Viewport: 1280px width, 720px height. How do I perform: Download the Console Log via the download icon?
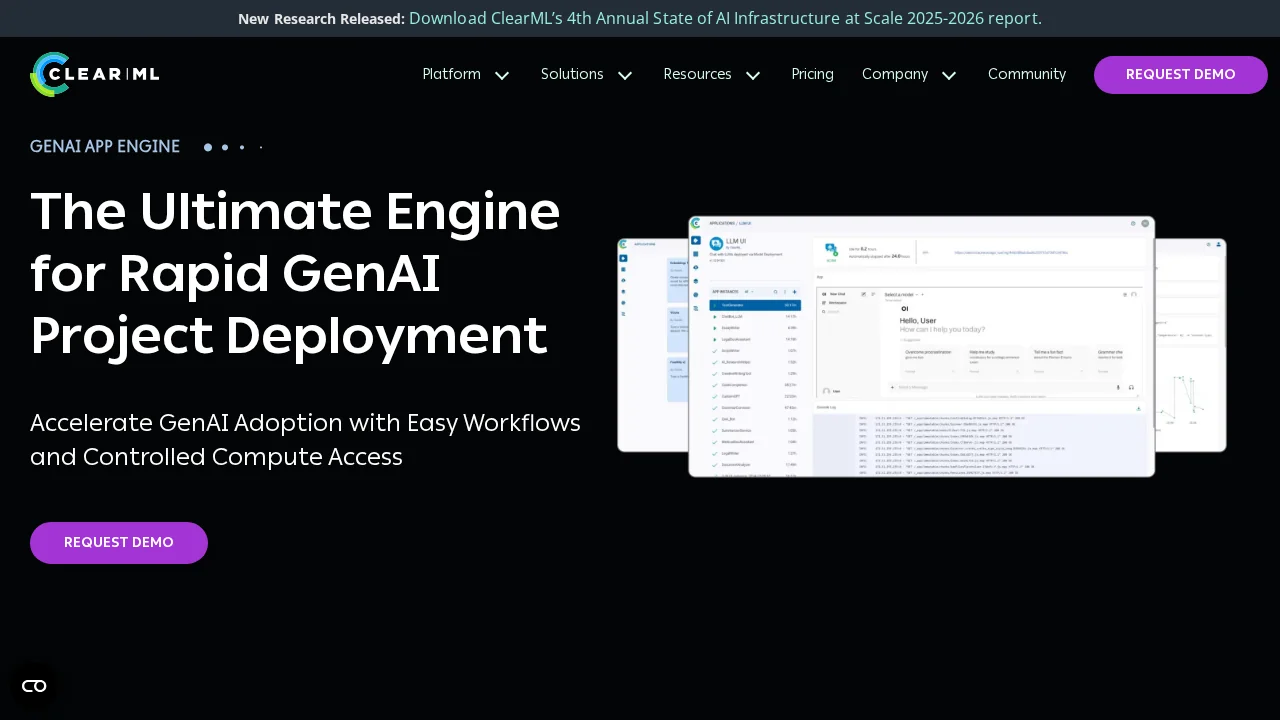click(x=1138, y=408)
